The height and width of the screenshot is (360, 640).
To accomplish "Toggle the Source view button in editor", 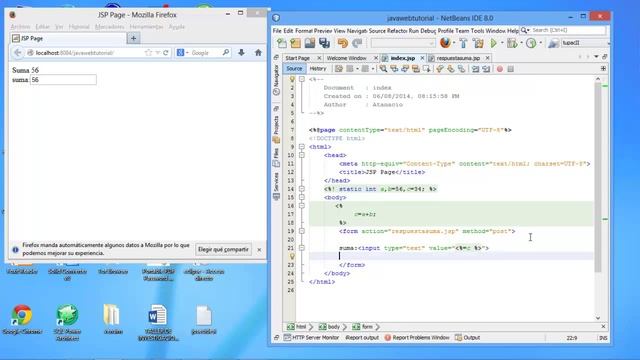I will 294,69.
